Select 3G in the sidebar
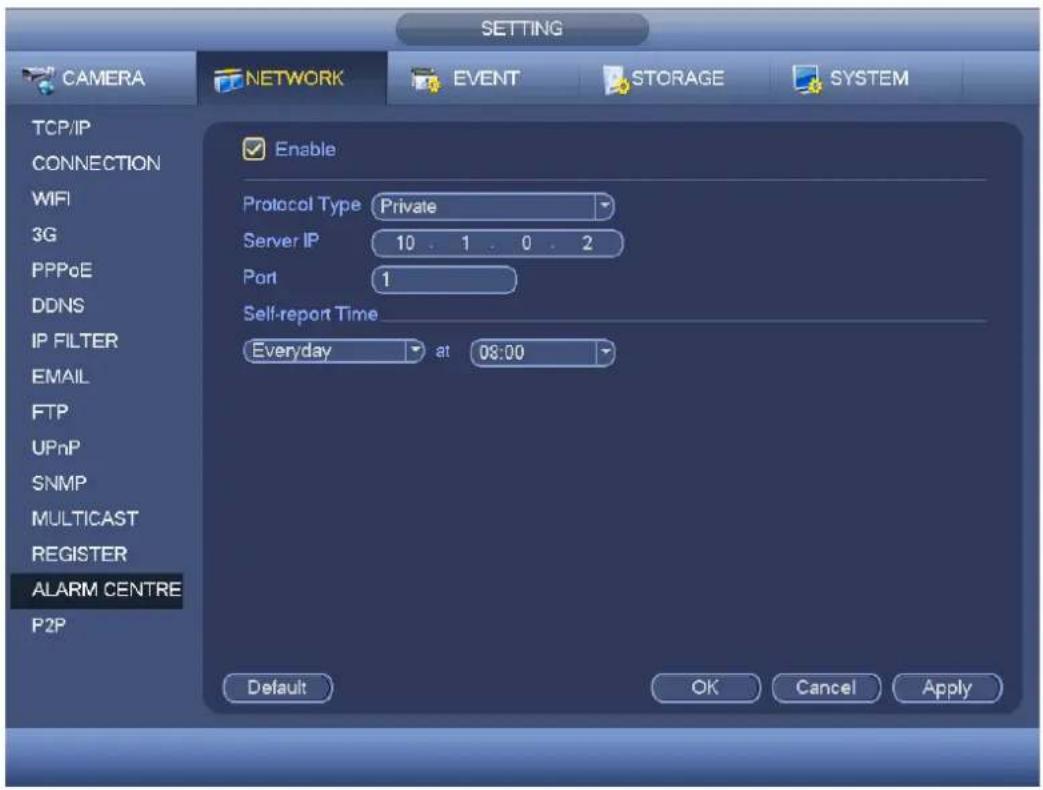This screenshot has height=790, width=1043. click(44, 235)
